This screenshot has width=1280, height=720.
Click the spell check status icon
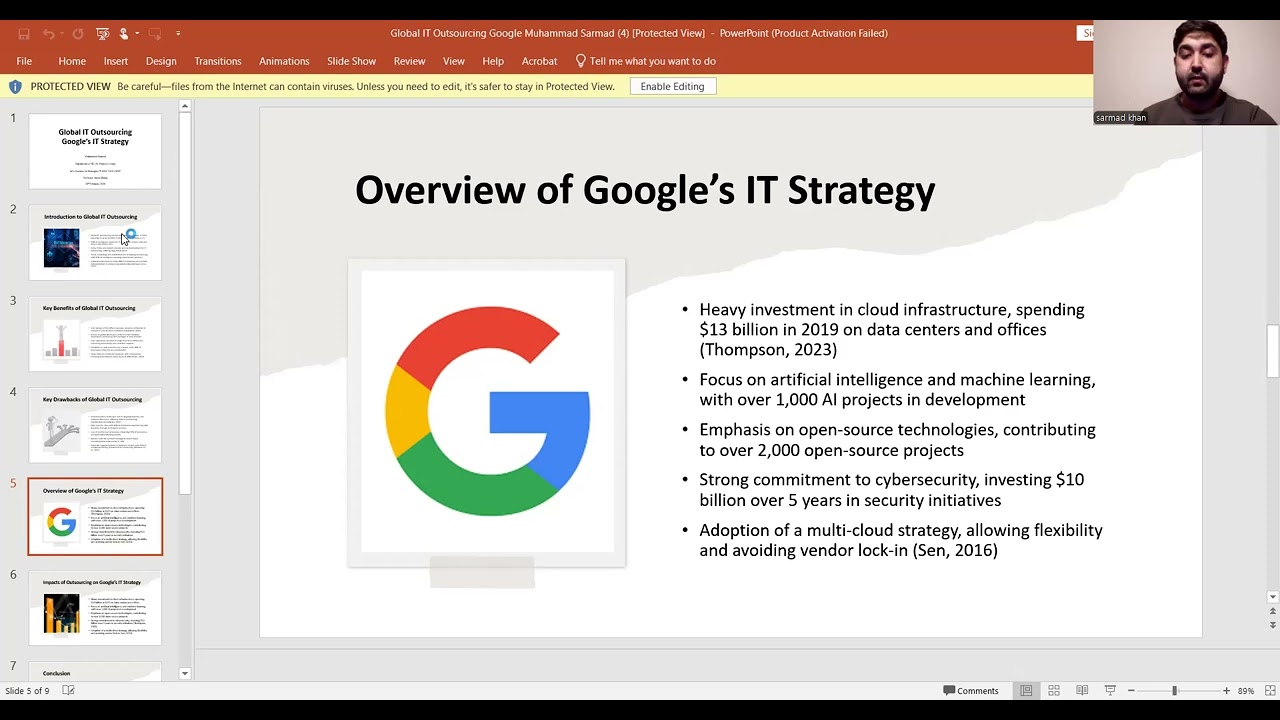click(68, 691)
